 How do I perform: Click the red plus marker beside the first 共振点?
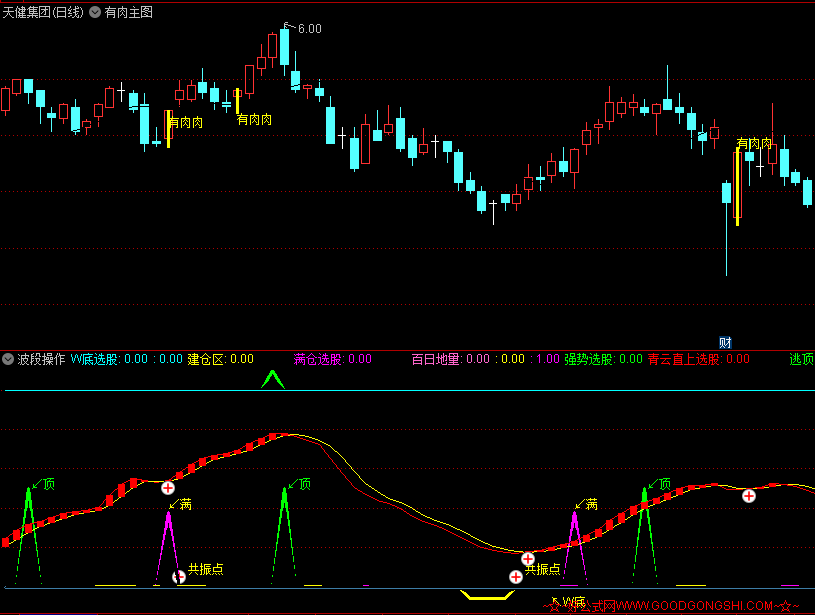pyautogui.click(x=179, y=577)
